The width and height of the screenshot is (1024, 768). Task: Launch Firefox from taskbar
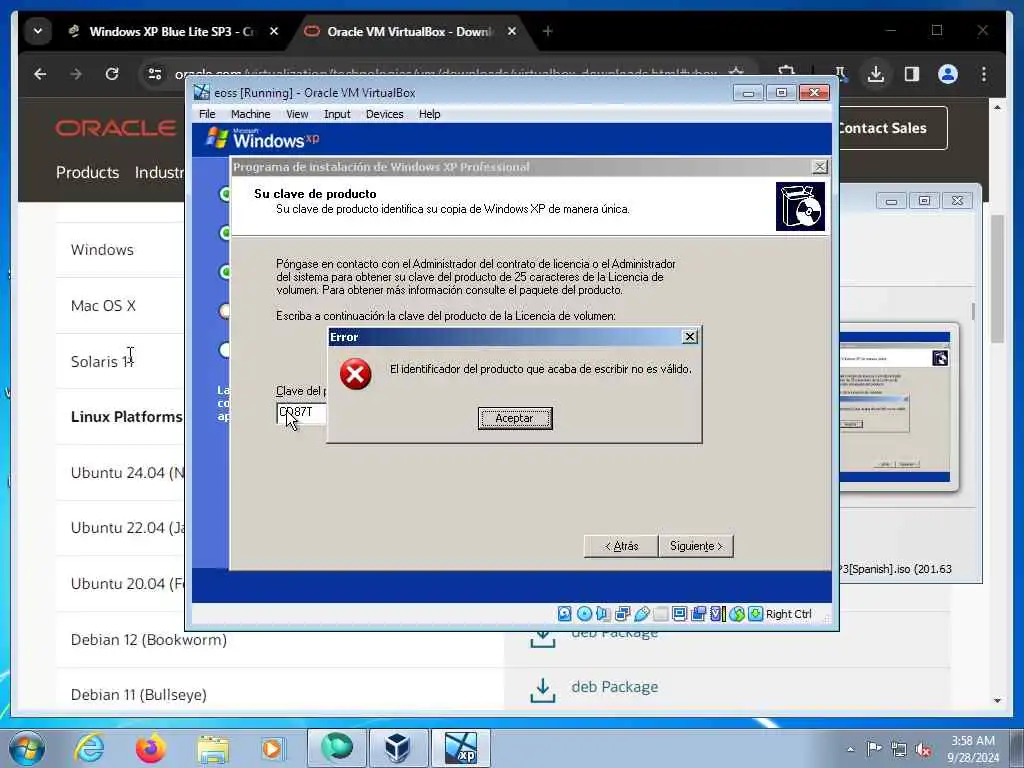(x=151, y=748)
